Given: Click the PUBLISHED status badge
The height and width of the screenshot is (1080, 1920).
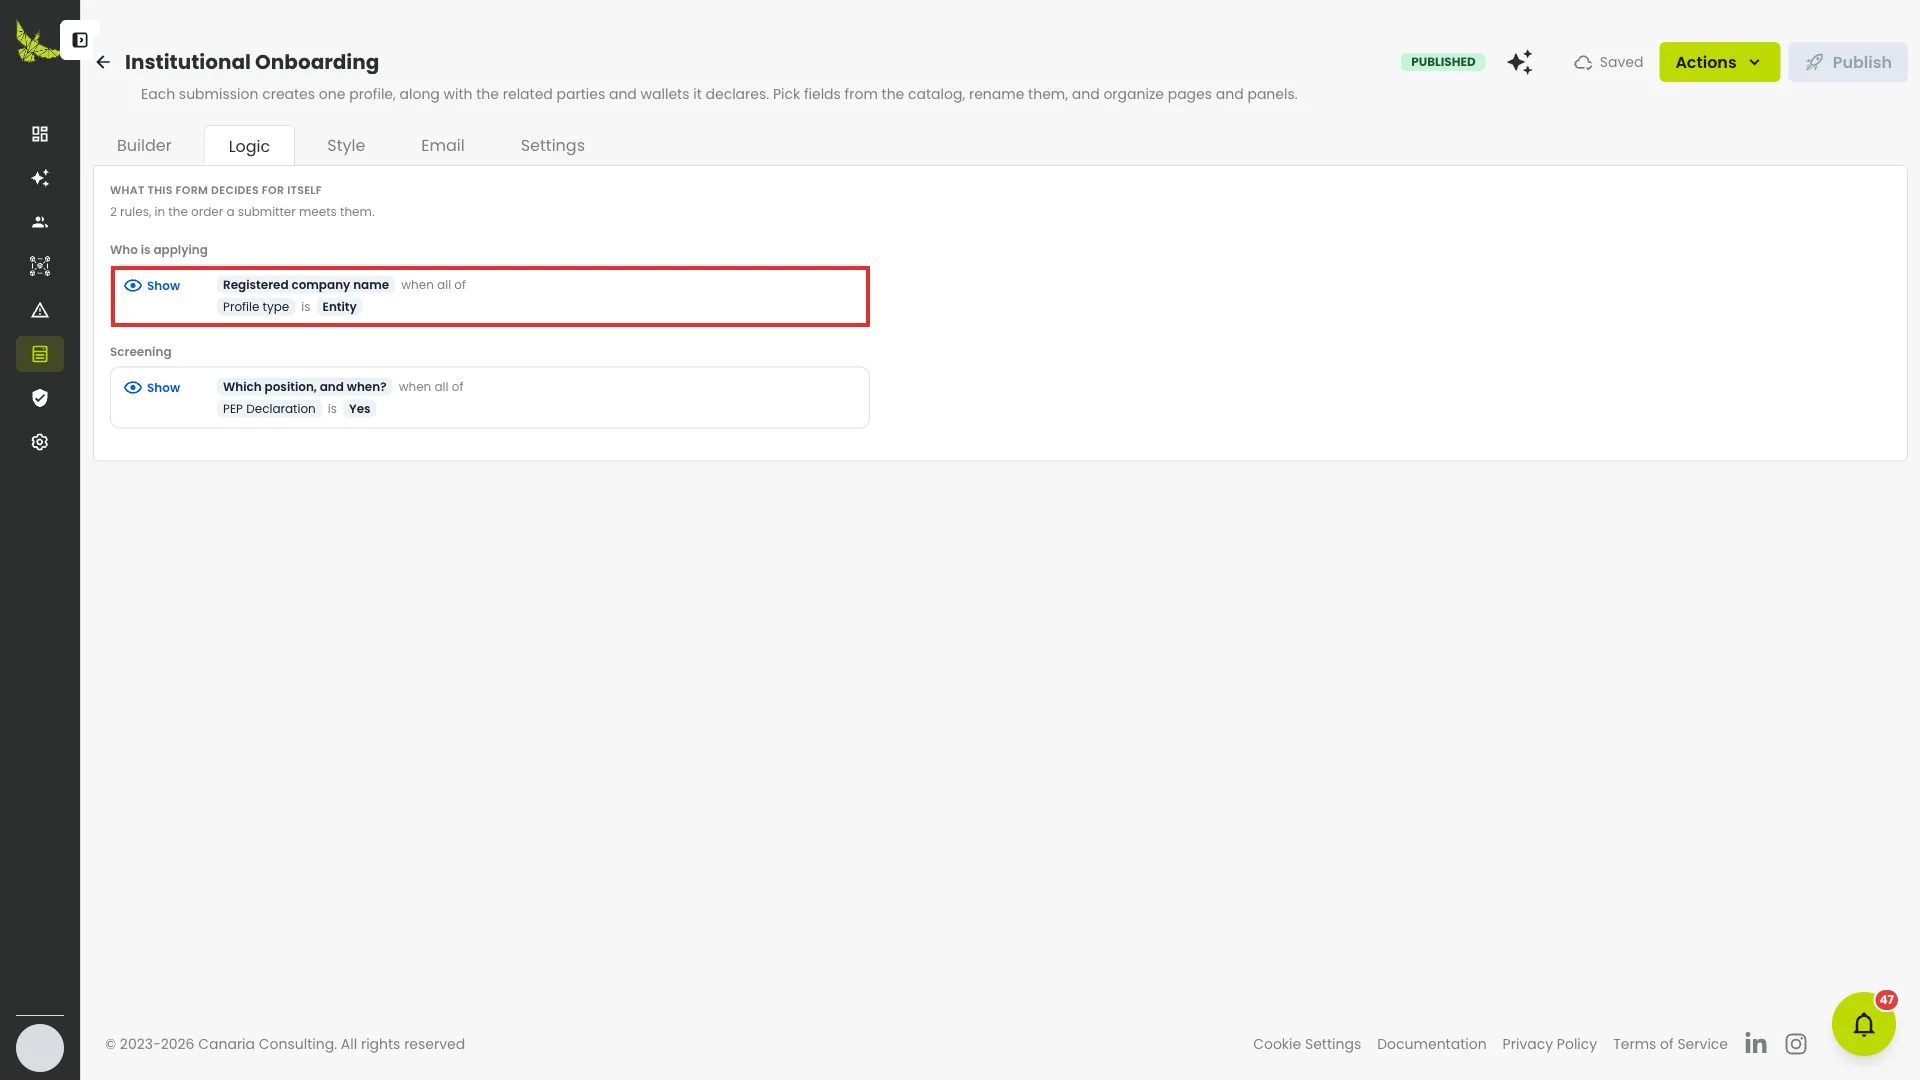Looking at the screenshot, I should pos(1442,62).
